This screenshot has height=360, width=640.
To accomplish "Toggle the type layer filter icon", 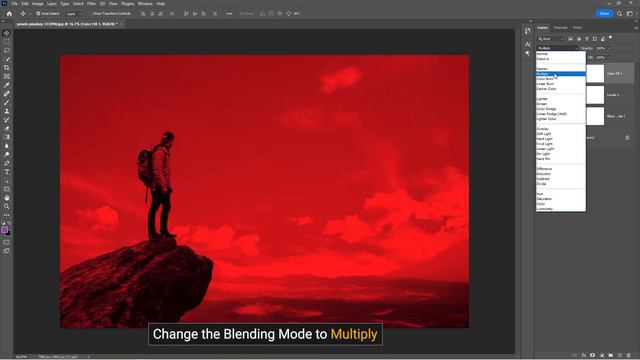I will (x=587, y=39).
